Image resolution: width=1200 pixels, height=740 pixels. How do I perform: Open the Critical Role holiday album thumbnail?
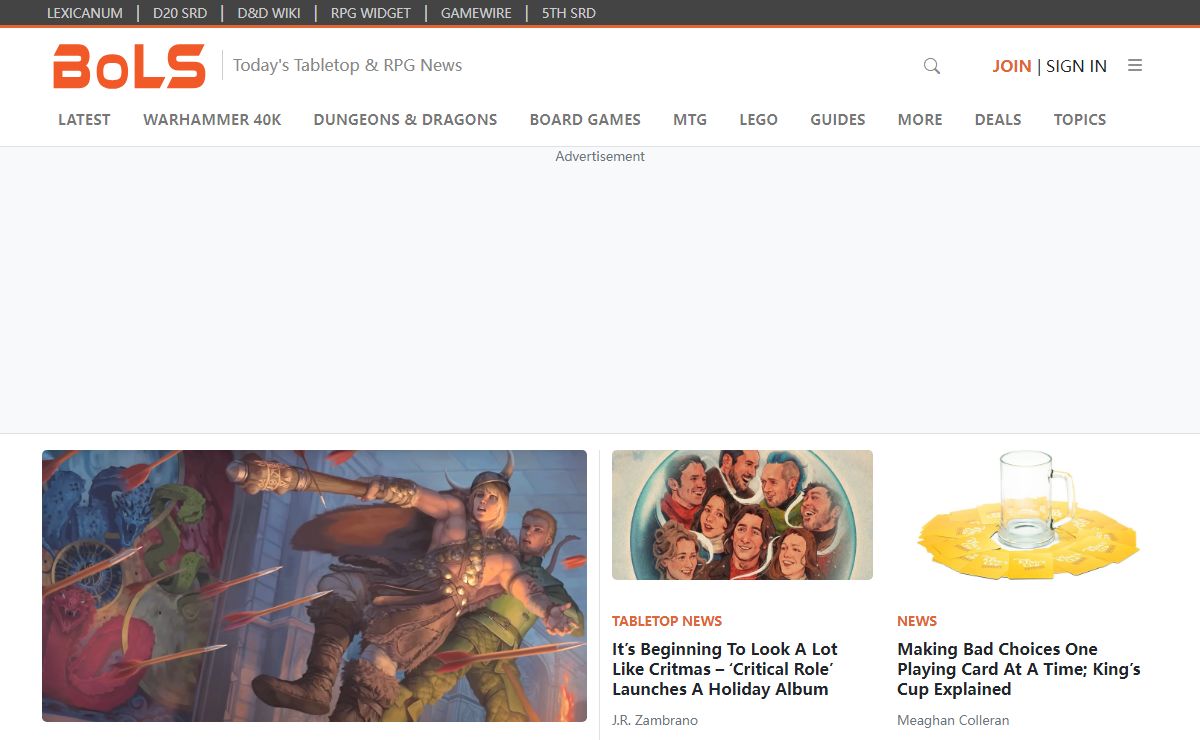pos(742,515)
